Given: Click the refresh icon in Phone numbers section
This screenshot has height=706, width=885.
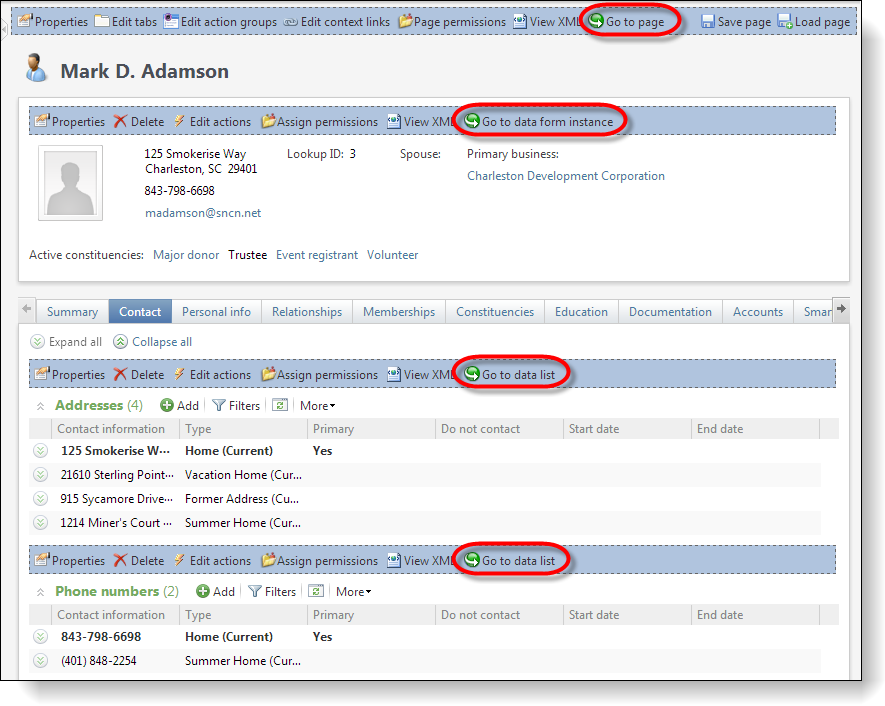Looking at the screenshot, I should pos(316,592).
